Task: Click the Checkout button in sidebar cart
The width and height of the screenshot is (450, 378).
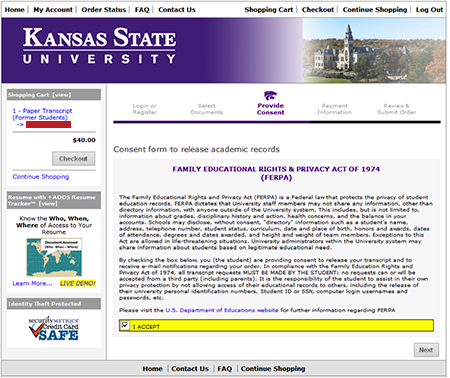Action: point(73,159)
